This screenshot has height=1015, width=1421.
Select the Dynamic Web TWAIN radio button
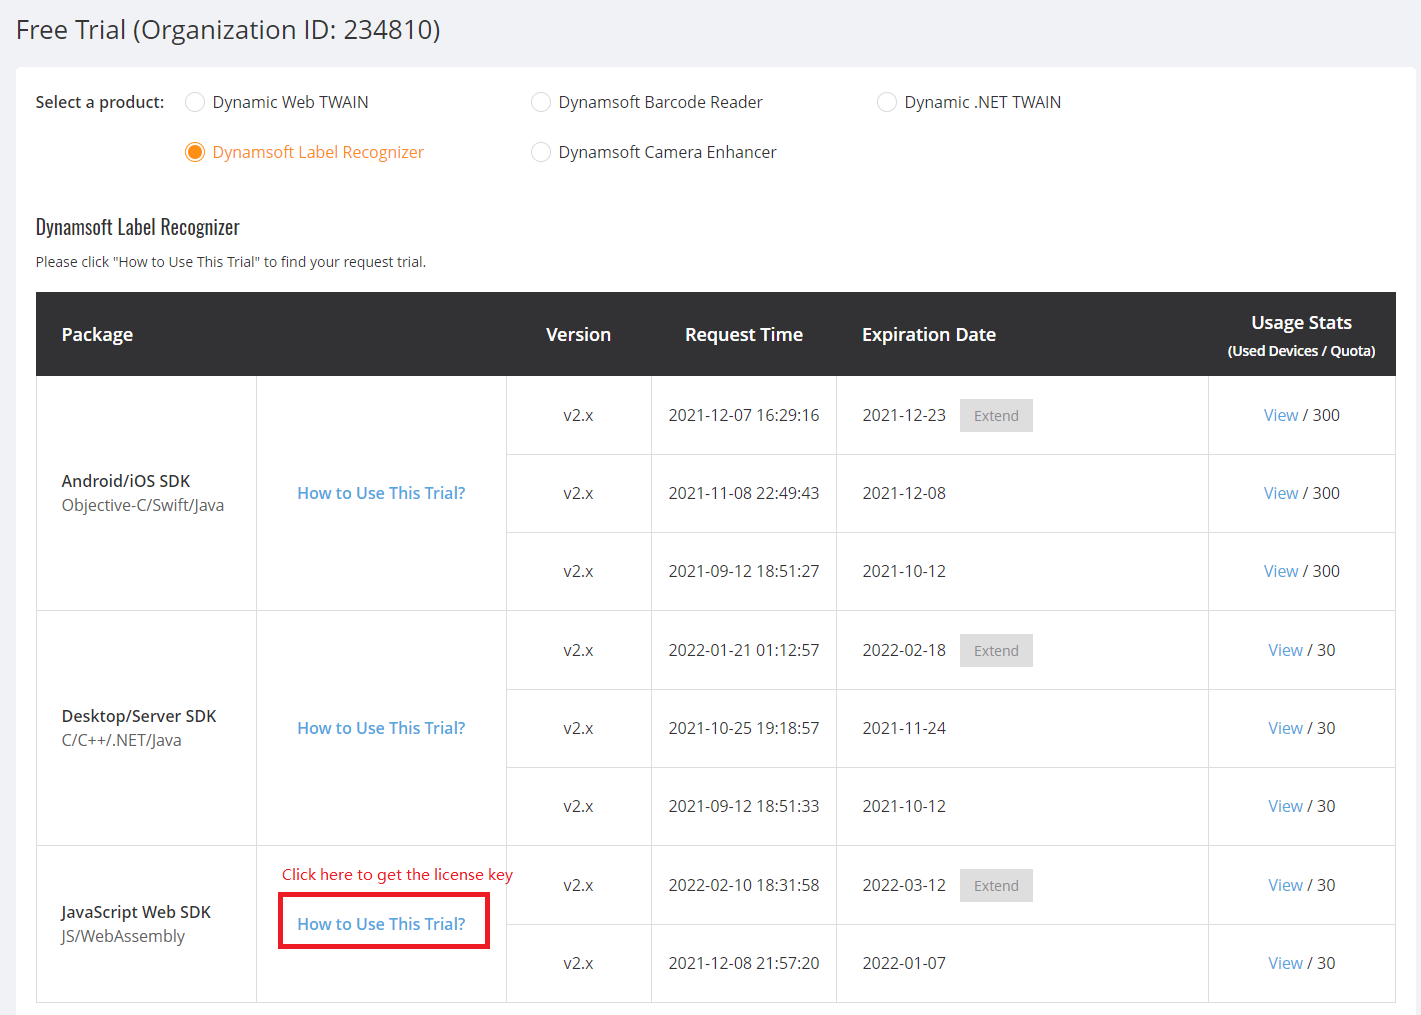pyautogui.click(x=195, y=102)
